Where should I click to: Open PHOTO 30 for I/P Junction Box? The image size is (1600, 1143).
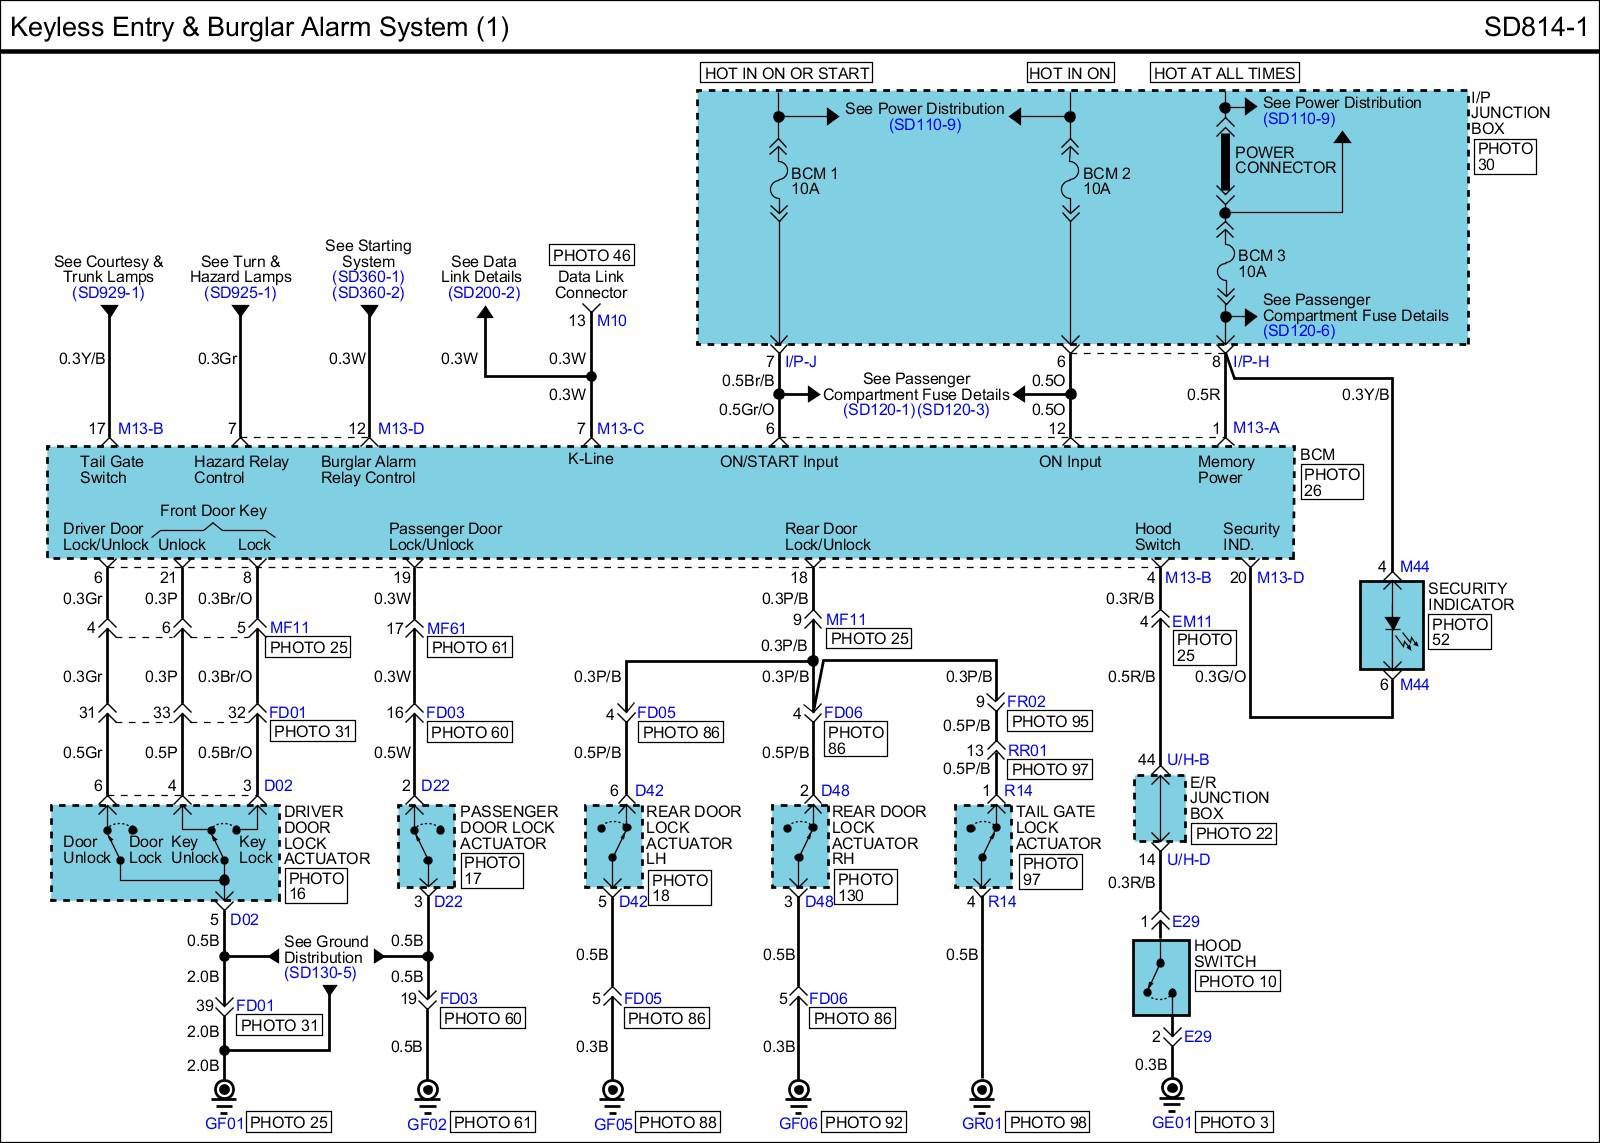click(x=1504, y=156)
